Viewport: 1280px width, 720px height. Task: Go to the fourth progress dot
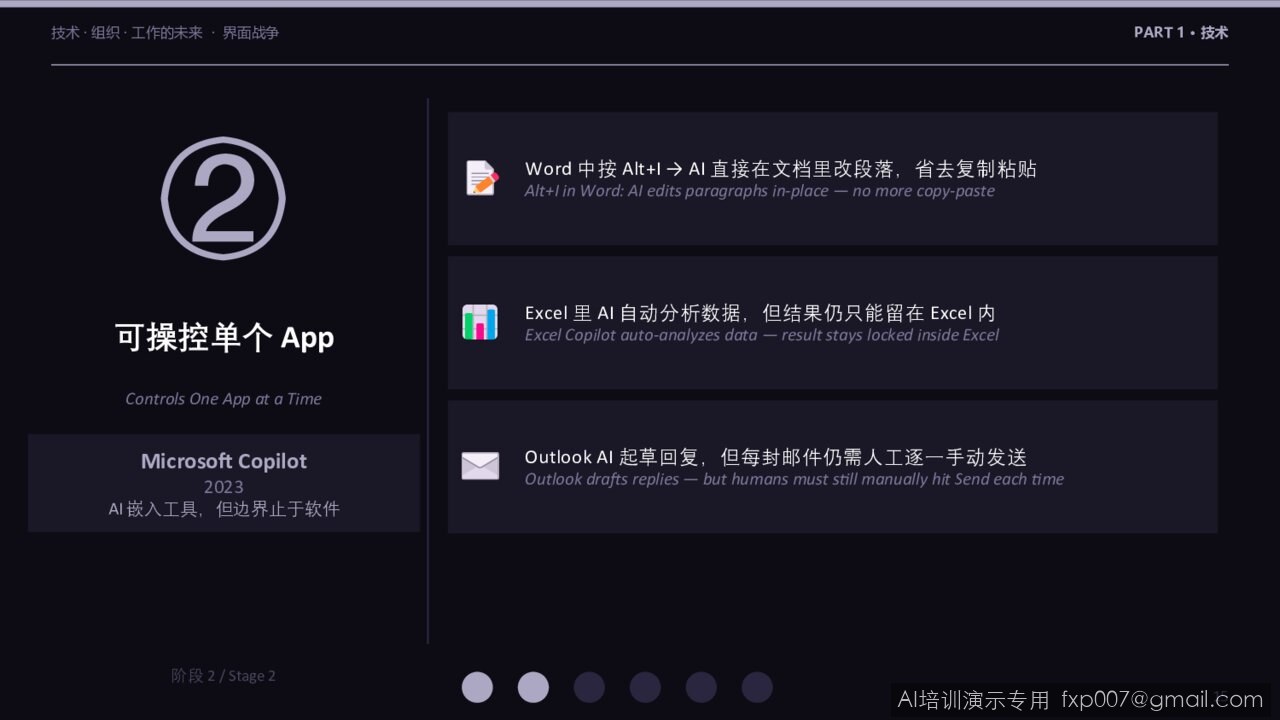coord(645,687)
